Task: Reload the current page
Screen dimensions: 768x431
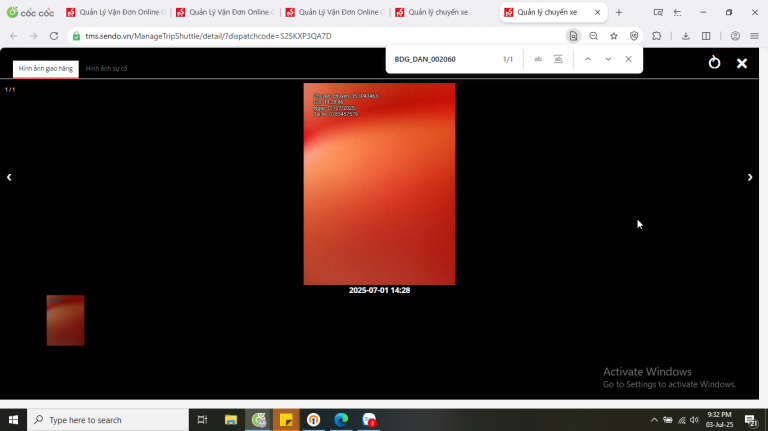Action: point(54,36)
